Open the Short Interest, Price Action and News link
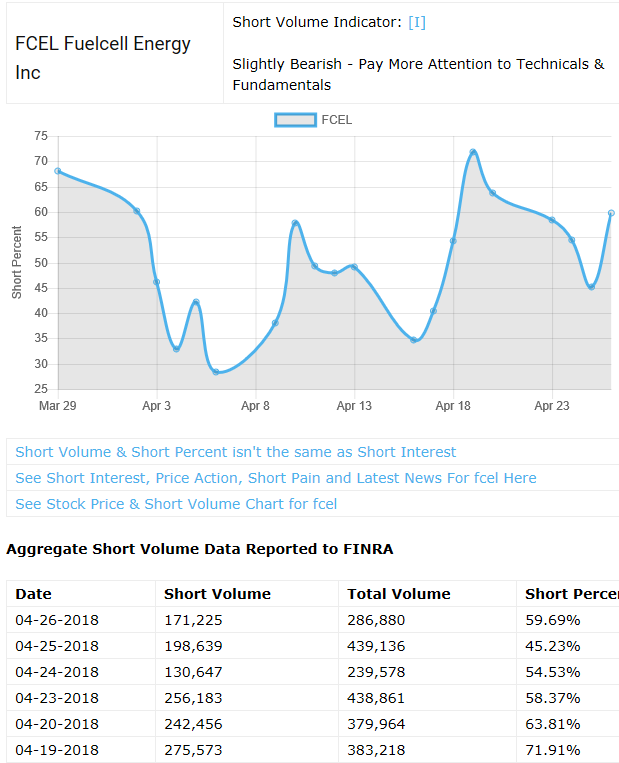This screenshot has height=763, width=619. [276, 478]
